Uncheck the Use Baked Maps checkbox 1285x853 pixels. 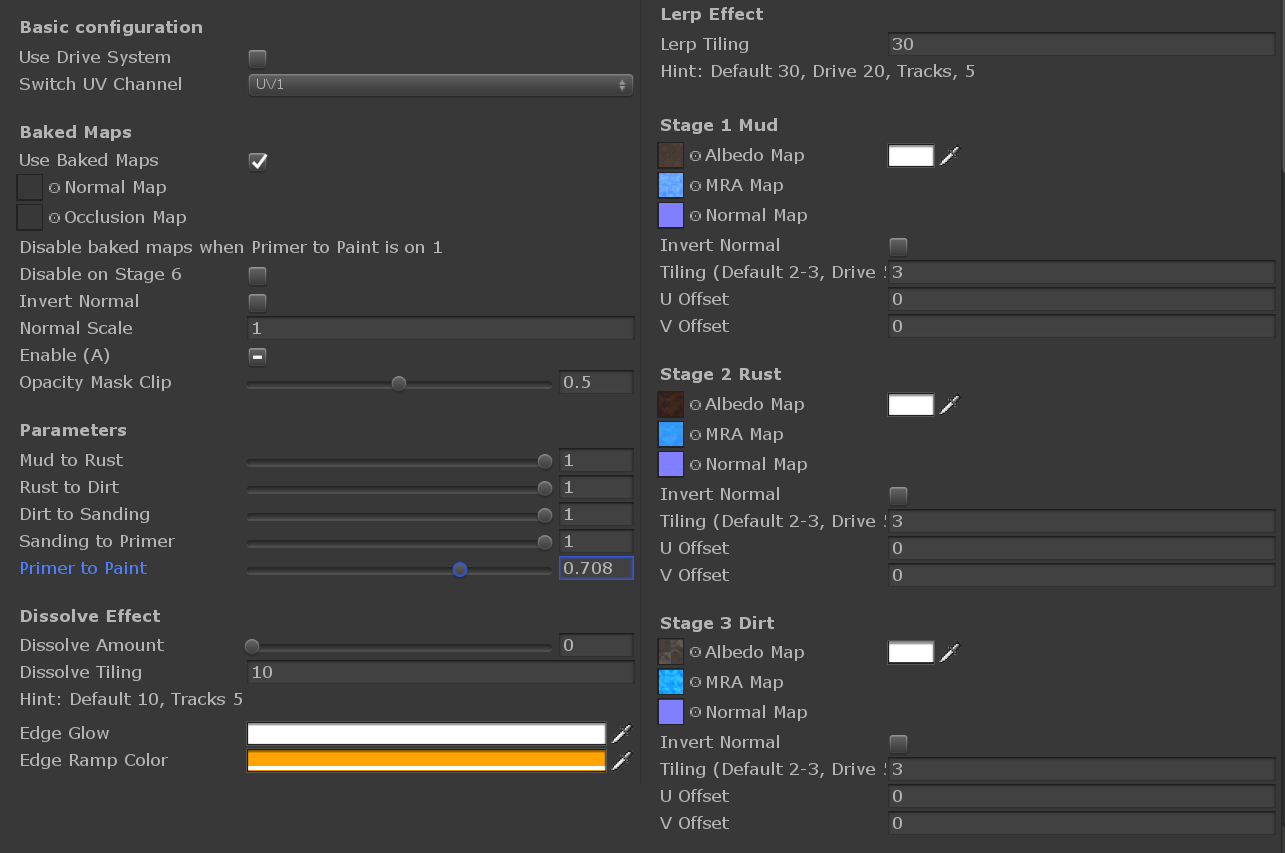coord(258,161)
